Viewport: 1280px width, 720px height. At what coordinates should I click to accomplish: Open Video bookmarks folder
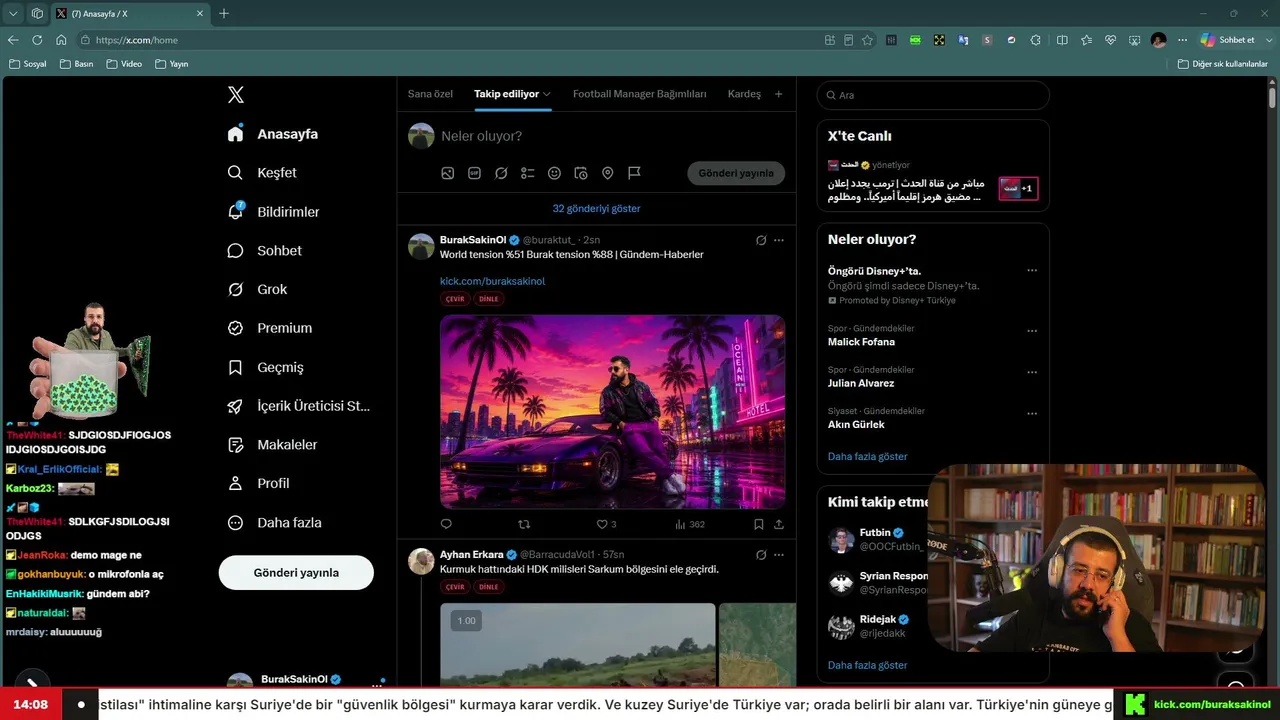point(124,64)
